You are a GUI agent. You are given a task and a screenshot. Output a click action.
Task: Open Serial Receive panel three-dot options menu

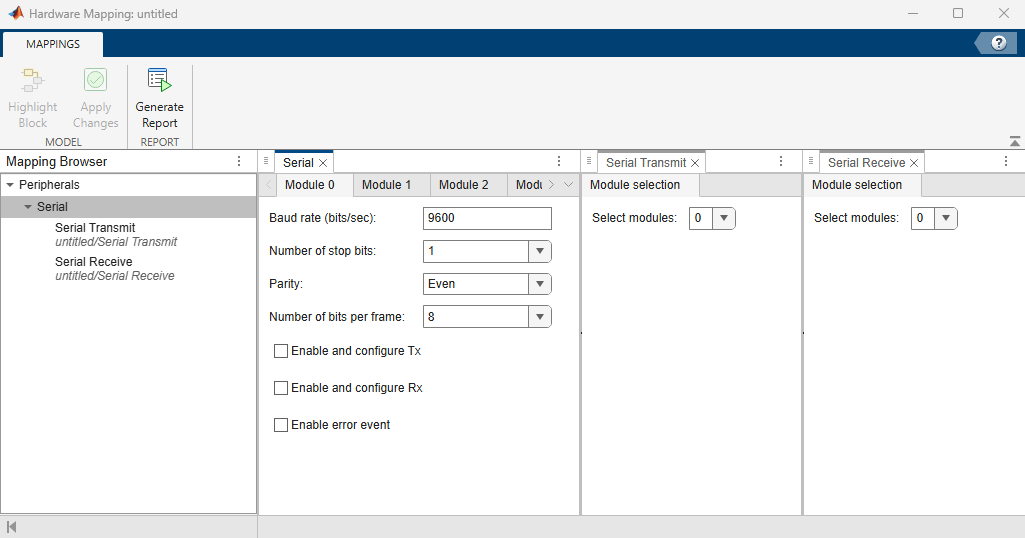click(x=1006, y=161)
